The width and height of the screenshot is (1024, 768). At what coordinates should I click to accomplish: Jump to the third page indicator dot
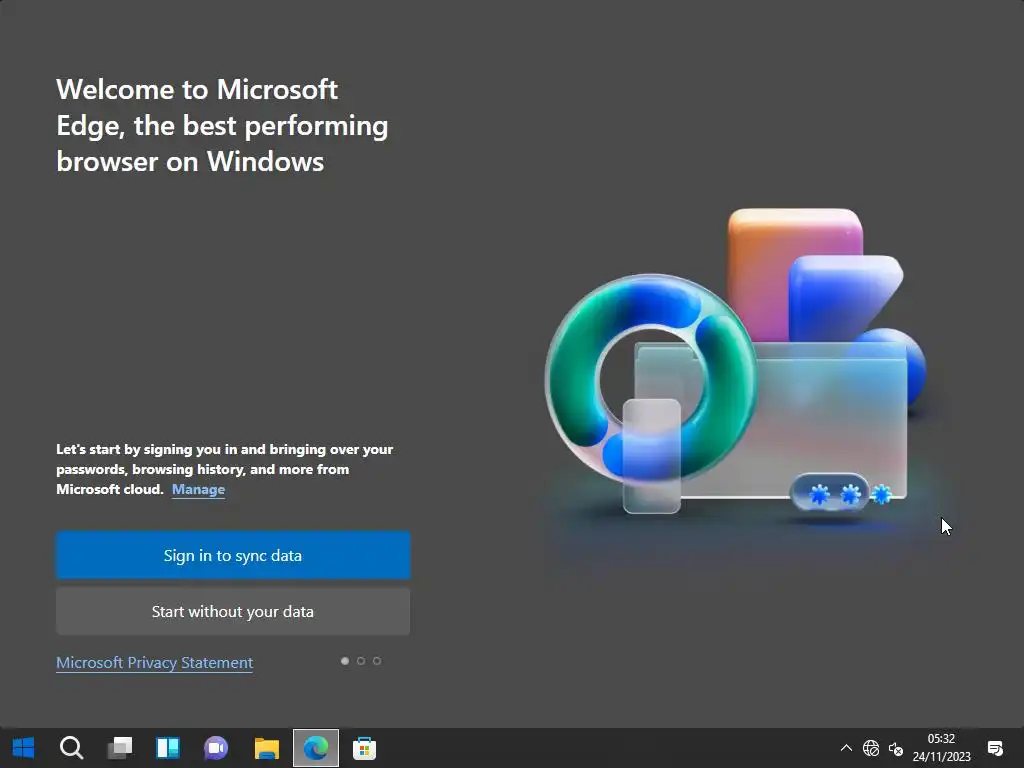pos(377,661)
